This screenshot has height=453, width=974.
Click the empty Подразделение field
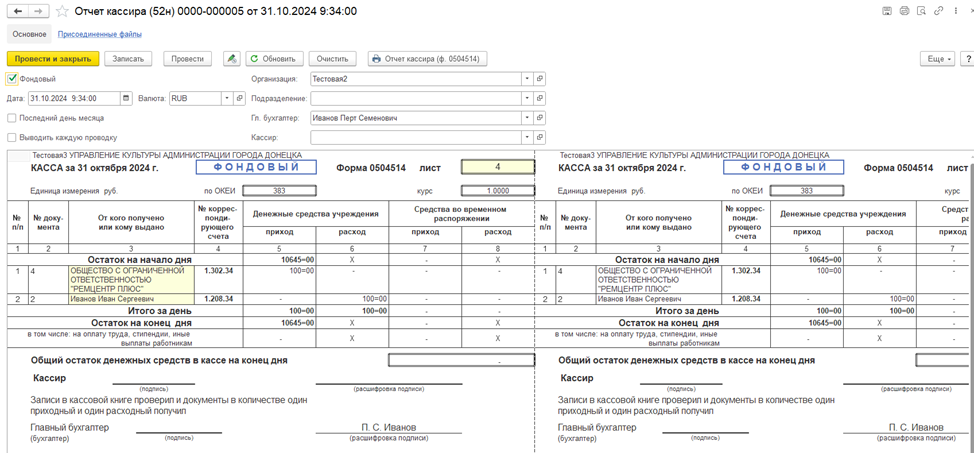416,98
